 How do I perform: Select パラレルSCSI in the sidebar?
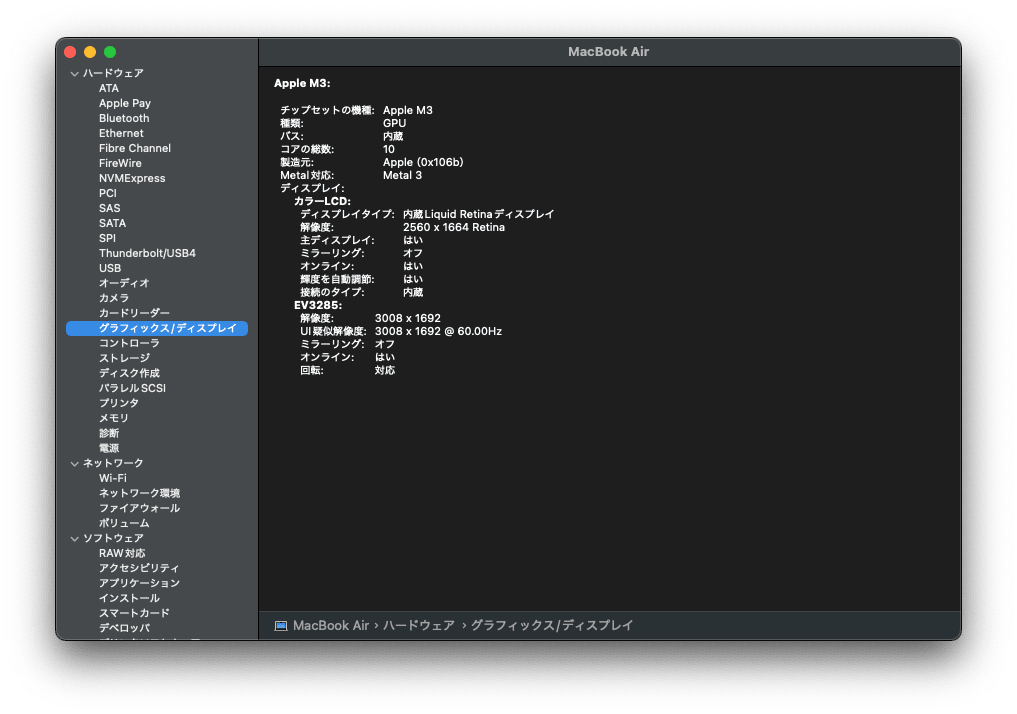click(132, 388)
